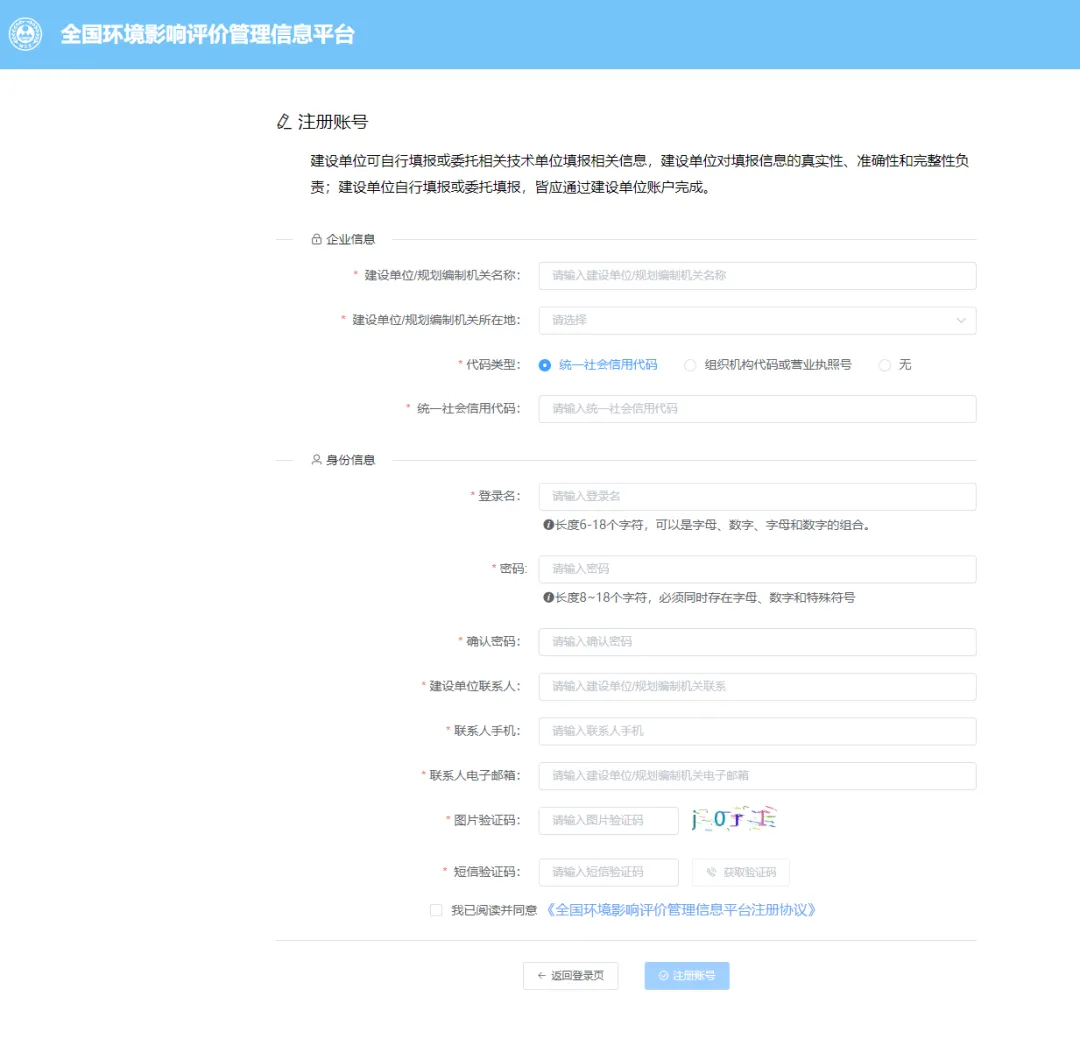Viewport: 1080px width, 1060px height.
Task: Select the 无 code type radio button
Action: [884, 365]
